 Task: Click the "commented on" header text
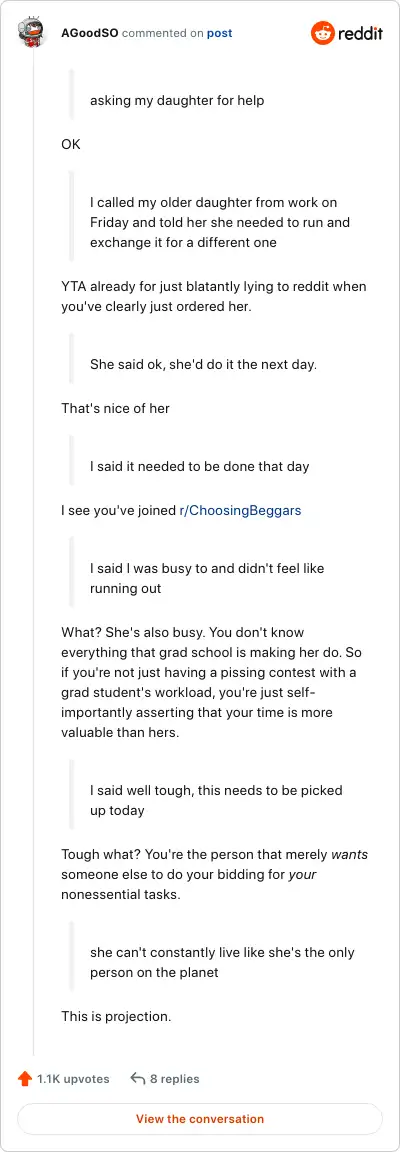point(162,33)
